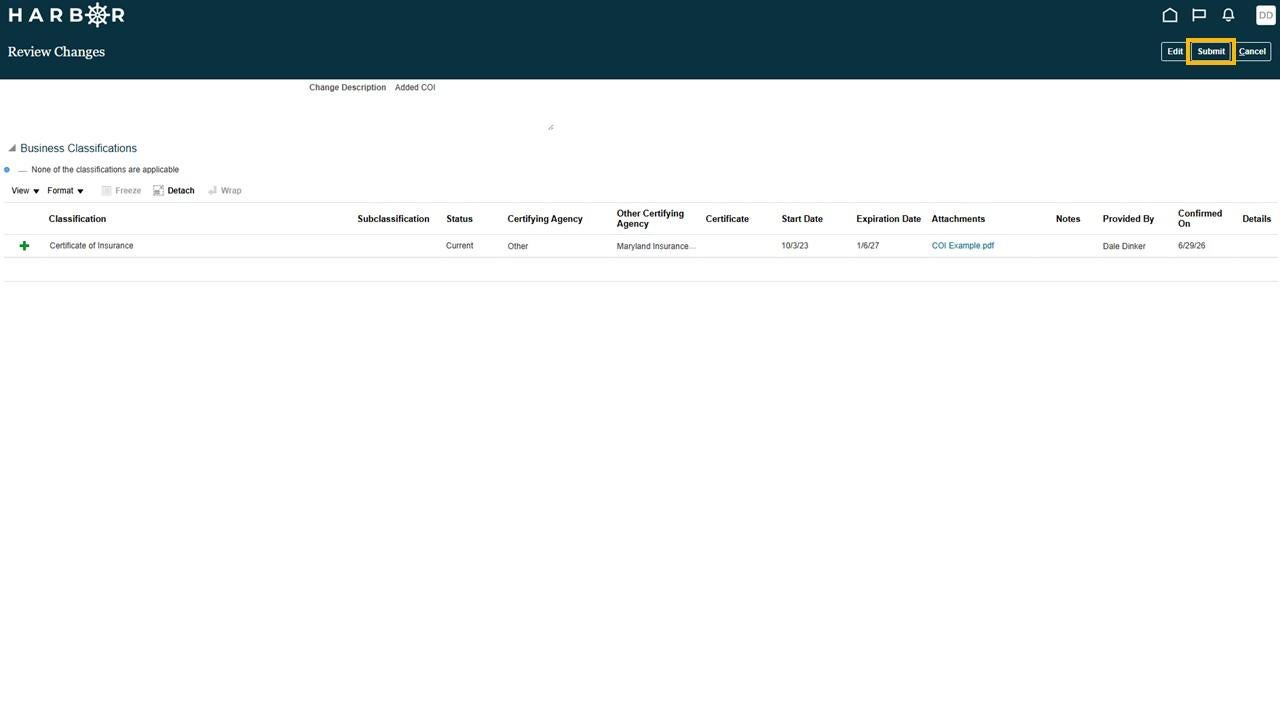Image resolution: width=1280 pixels, height=720 pixels.
Task: Open the View dropdown menu
Action: pos(25,191)
